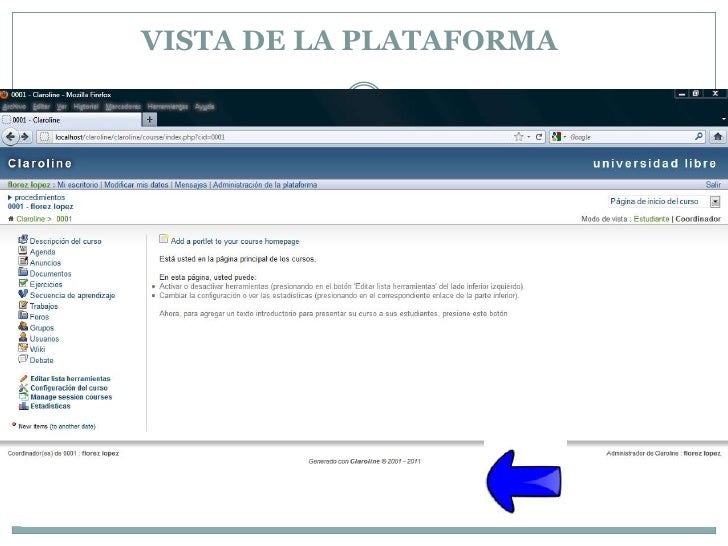Click the 0001 - florez lopez course title
Screen dimensions: 728x546
pyautogui.click(x=40, y=207)
